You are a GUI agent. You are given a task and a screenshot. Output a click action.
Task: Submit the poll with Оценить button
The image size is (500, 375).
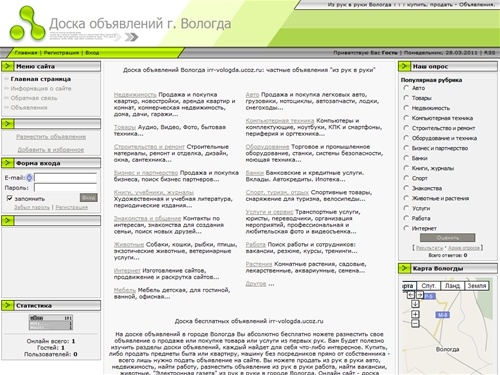(x=448, y=238)
